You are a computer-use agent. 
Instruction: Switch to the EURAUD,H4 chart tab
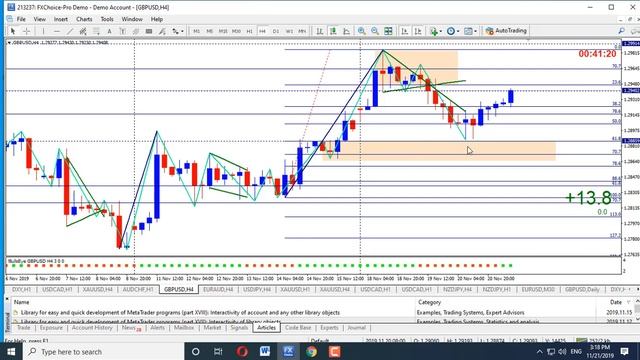[218, 289]
